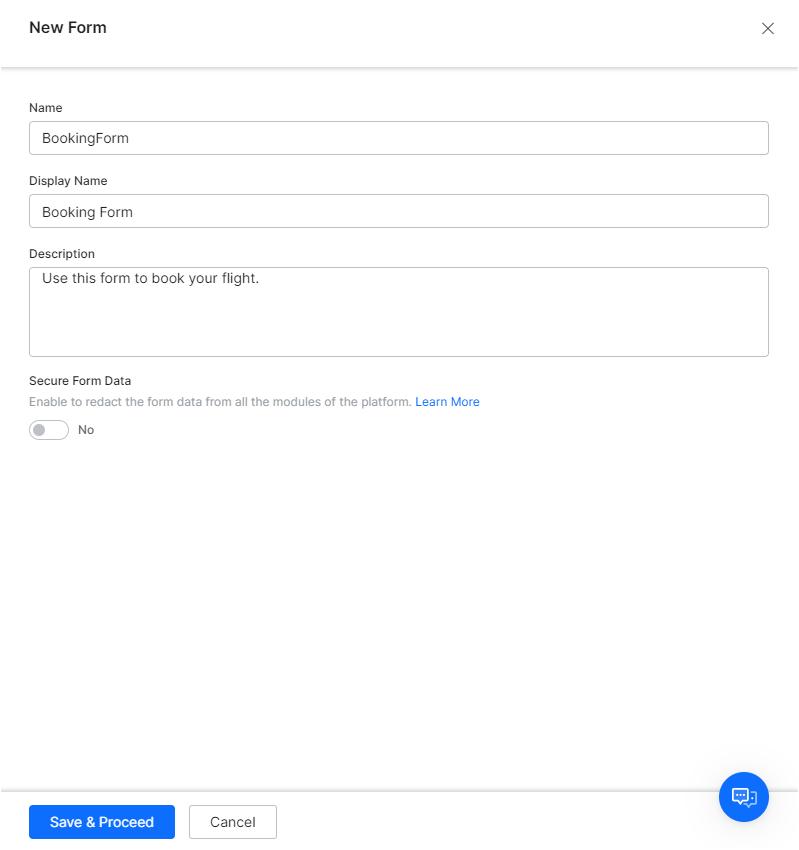Open the Learn More page about redaction

click(447, 401)
